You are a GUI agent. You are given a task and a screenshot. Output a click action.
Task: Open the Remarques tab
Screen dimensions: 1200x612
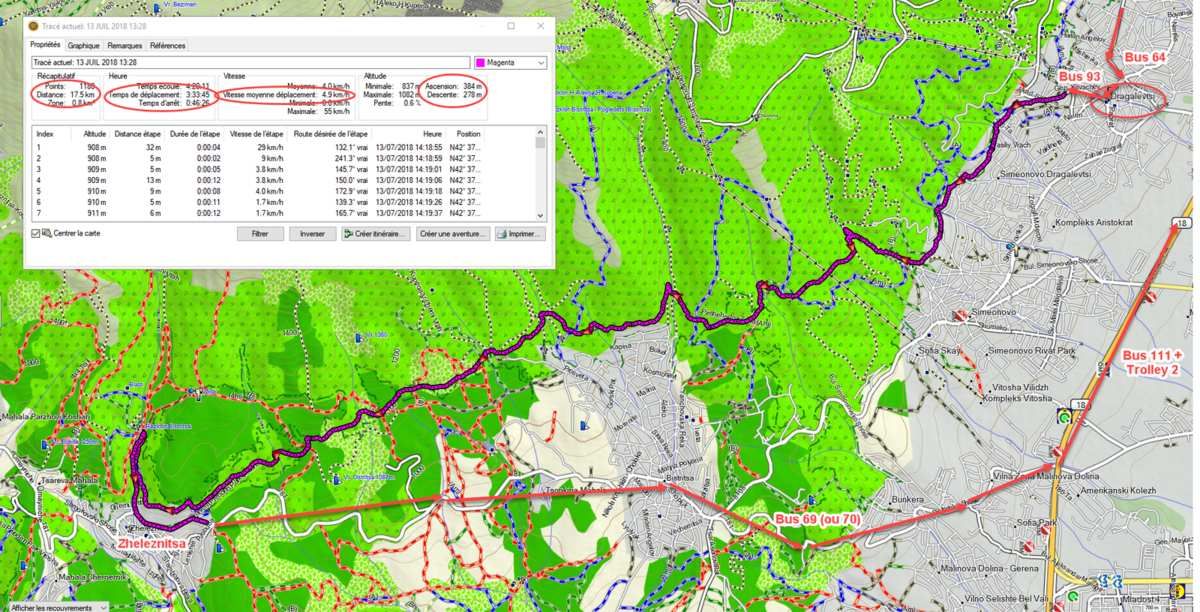point(125,45)
